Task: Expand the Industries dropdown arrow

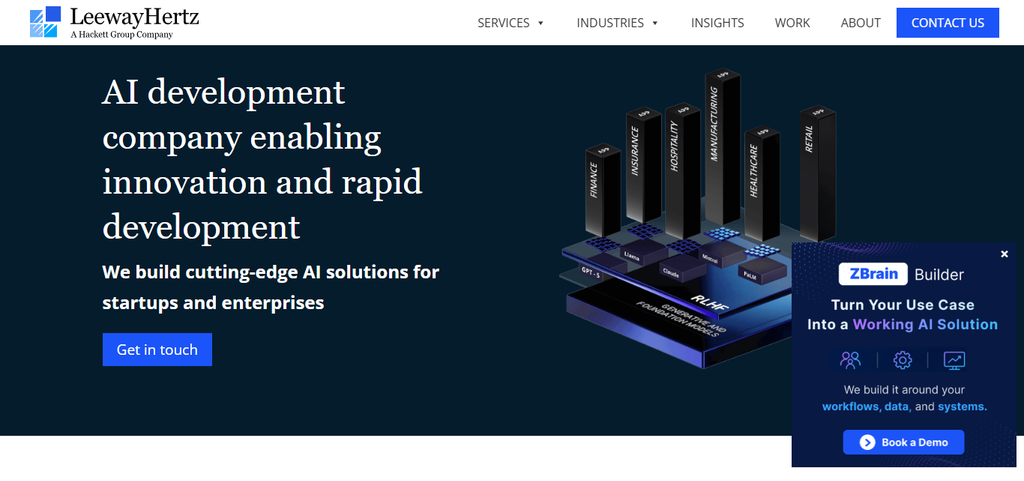Action: tap(654, 23)
